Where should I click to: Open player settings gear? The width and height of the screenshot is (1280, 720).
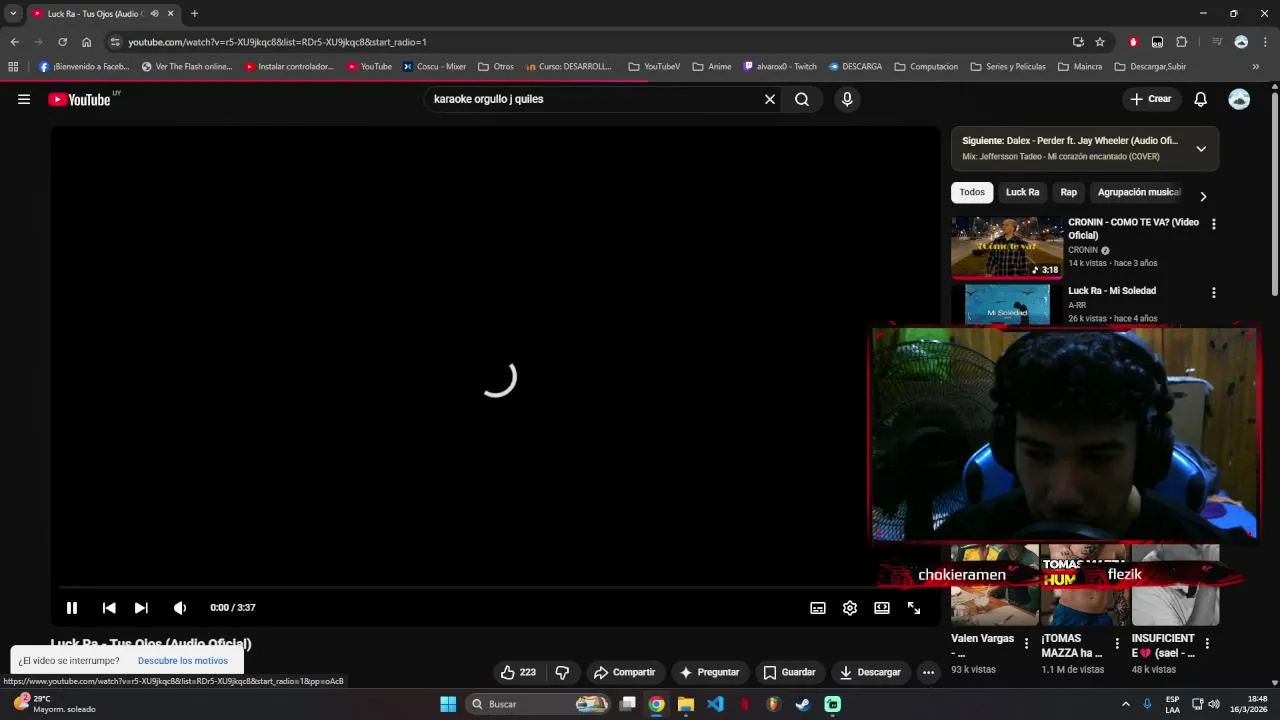click(850, 608)
